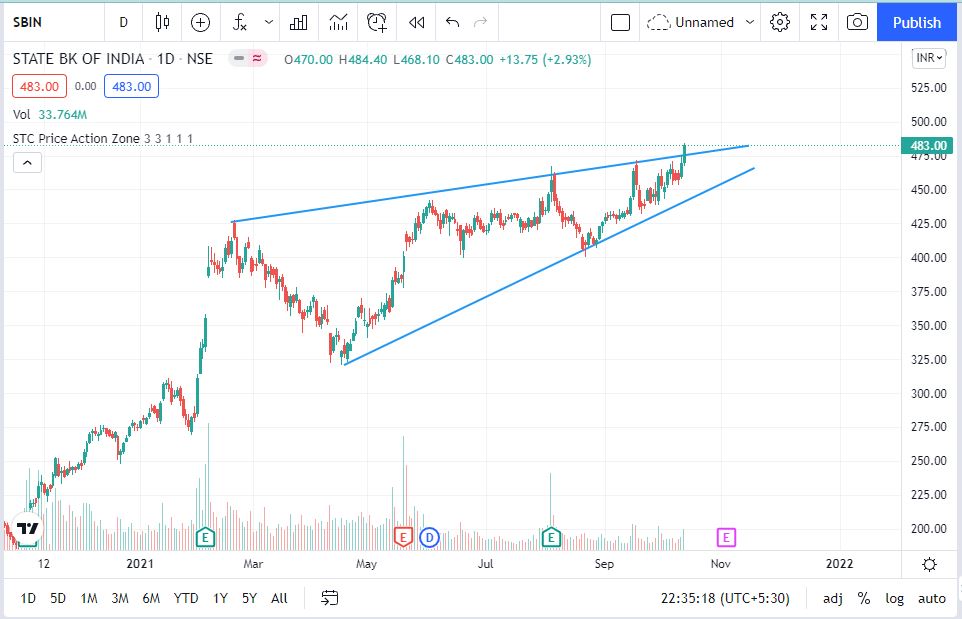Open indicator templates icon
962x619 pixels.
tap(338, 23)
